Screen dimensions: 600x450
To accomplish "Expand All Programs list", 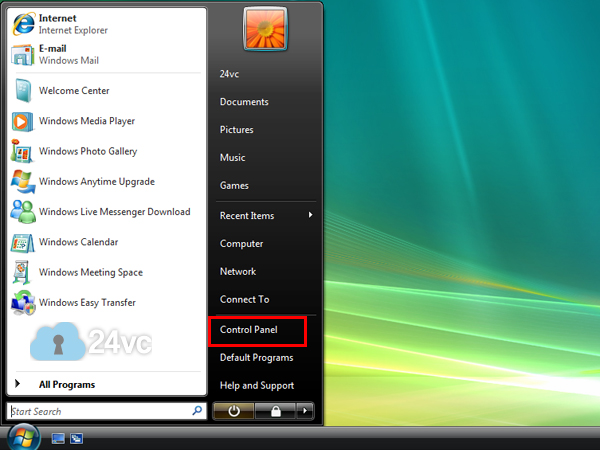I will click(x=67, y=385).
